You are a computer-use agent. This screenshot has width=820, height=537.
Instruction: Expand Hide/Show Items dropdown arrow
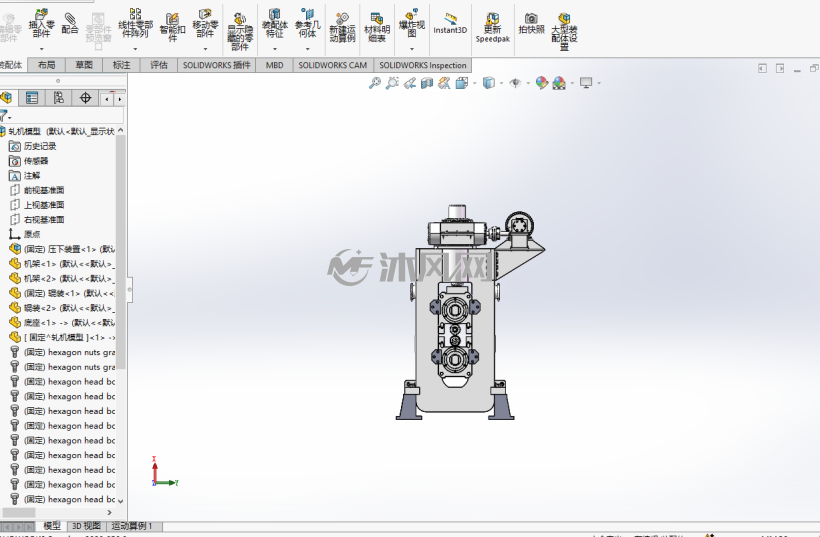pos(528,83)
